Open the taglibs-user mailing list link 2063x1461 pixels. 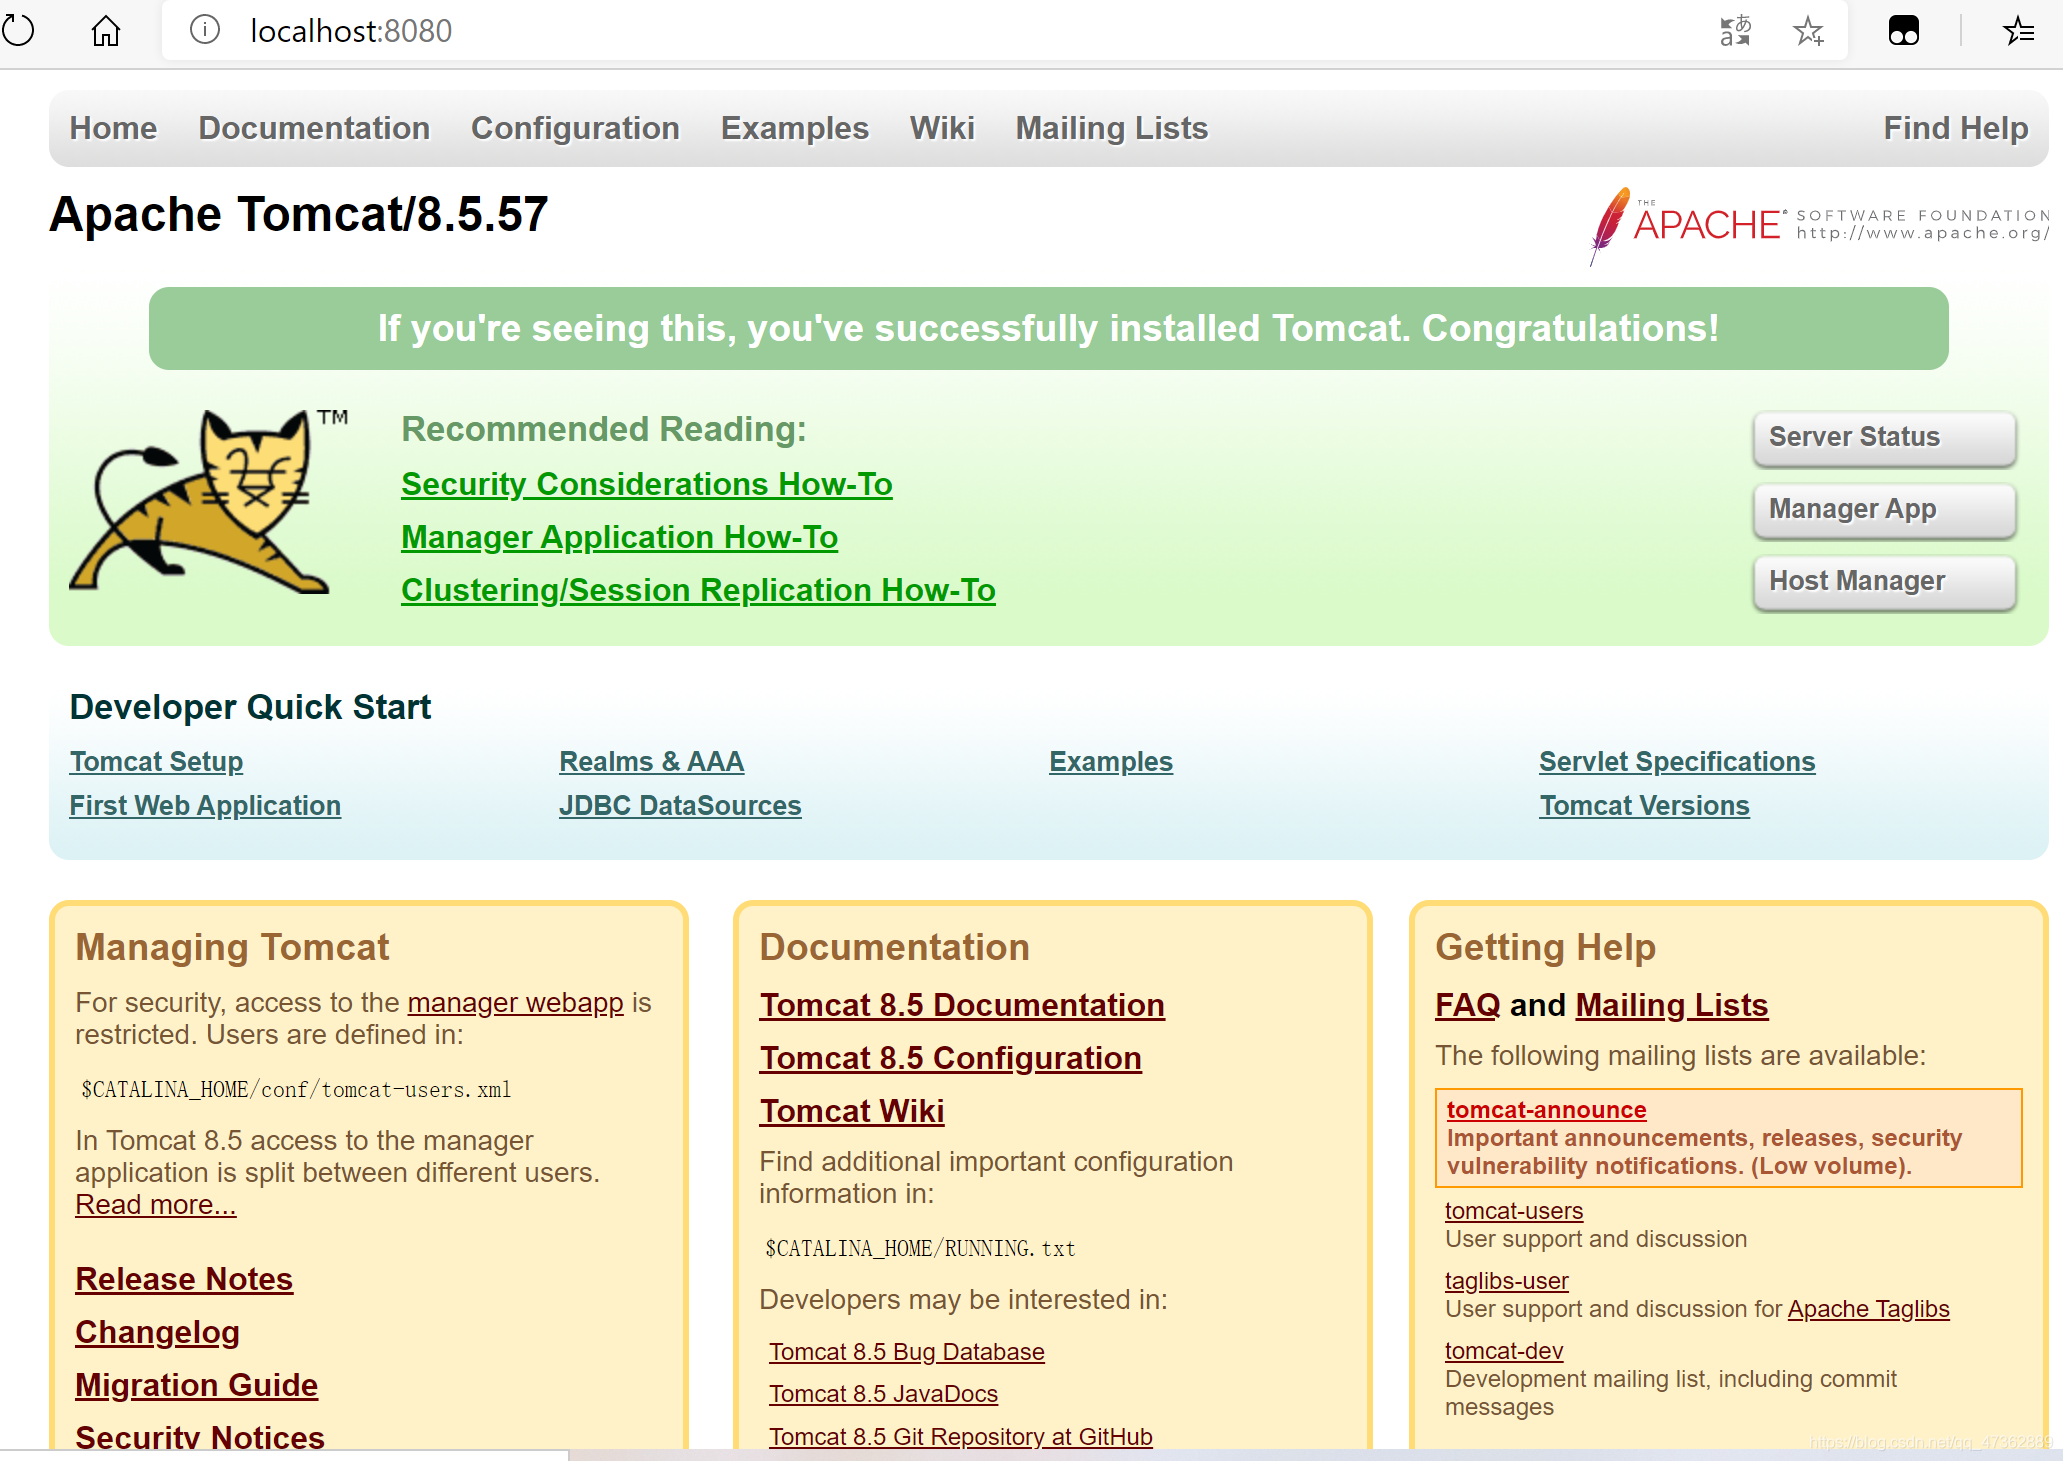pos(1506,1280)
